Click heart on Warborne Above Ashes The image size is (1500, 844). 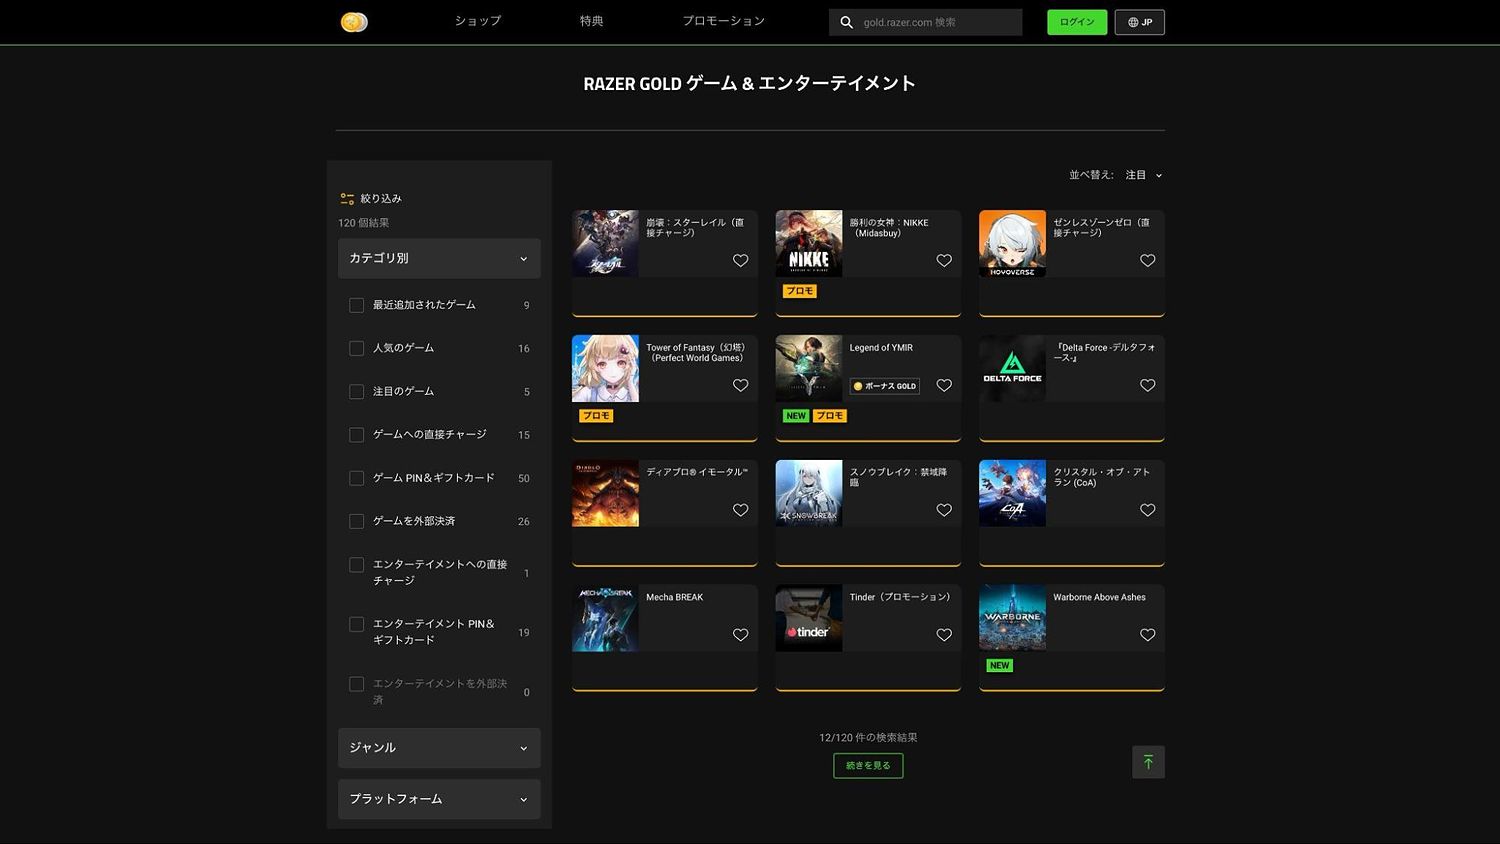(1147, 635)
